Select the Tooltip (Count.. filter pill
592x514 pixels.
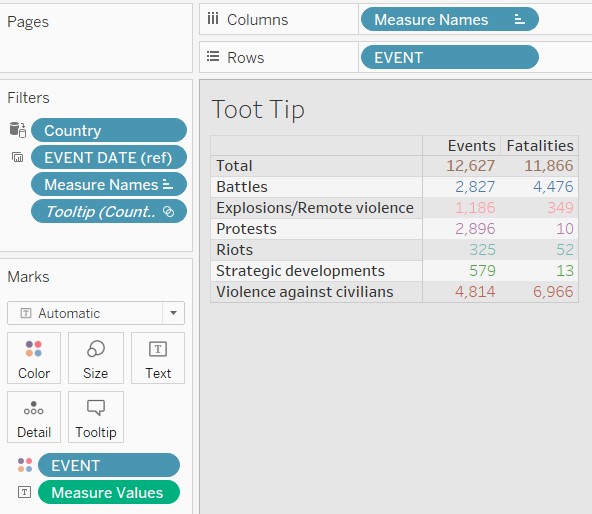coord(109,211)
